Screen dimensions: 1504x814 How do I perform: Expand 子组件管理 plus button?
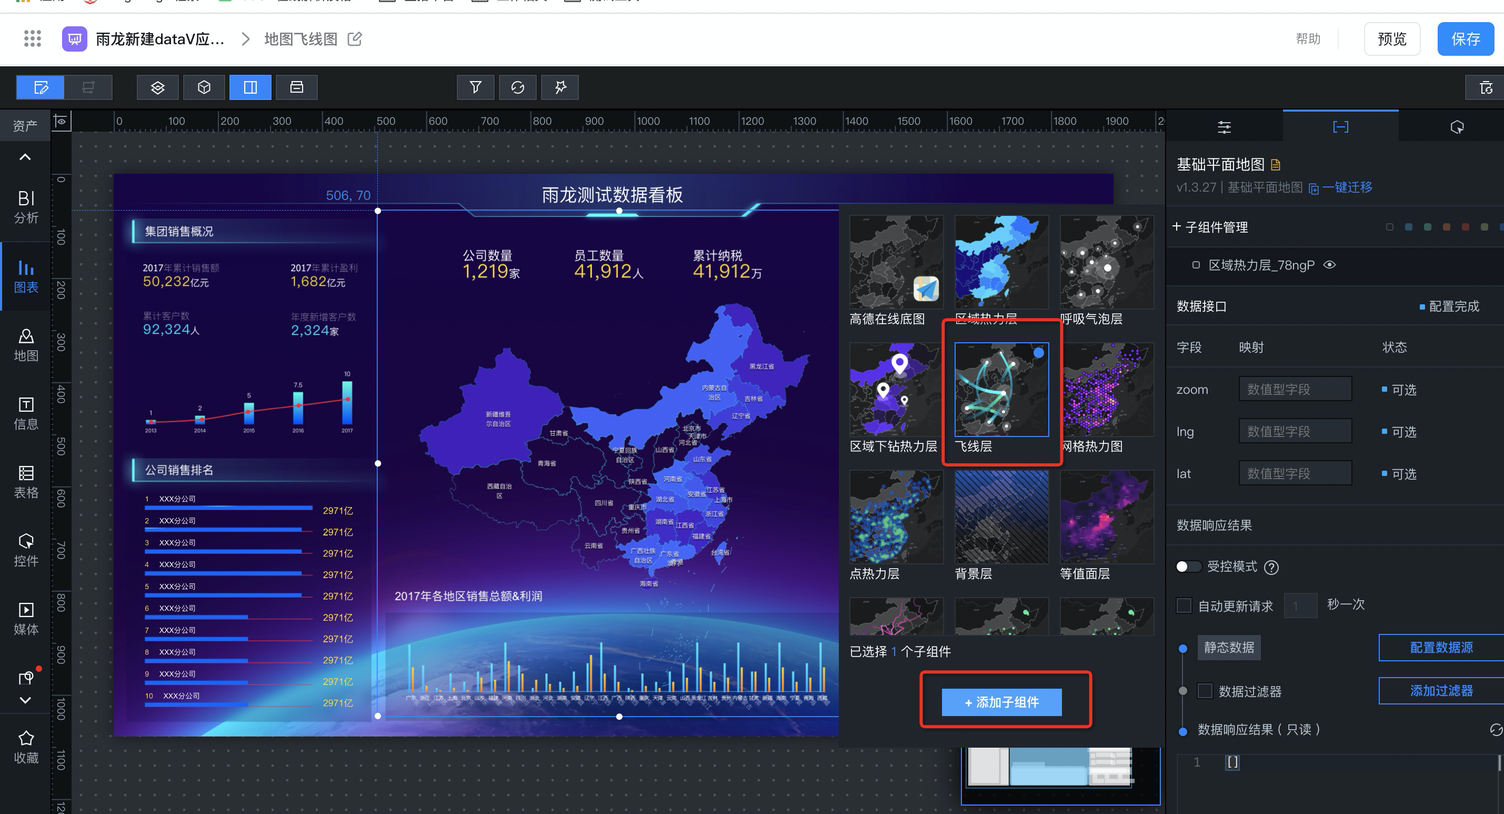(x=1177, y=227)
